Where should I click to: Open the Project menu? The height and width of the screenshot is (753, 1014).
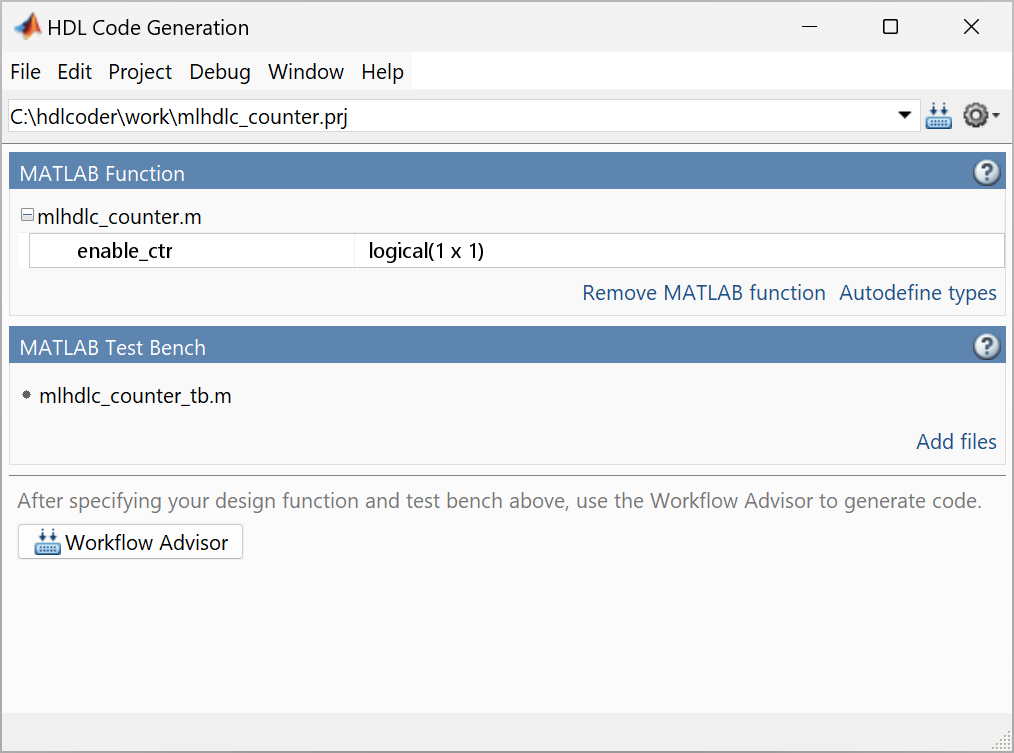(x=139, y=71)
